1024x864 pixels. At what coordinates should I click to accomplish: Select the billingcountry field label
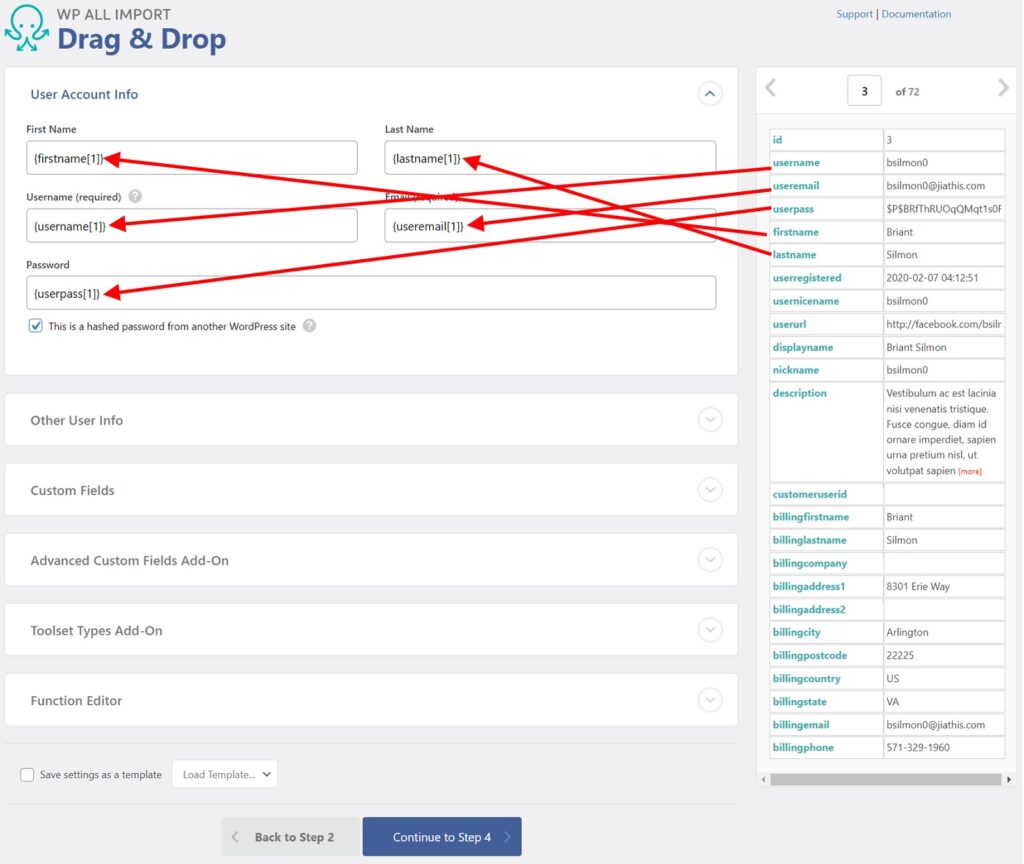point(807,679)
